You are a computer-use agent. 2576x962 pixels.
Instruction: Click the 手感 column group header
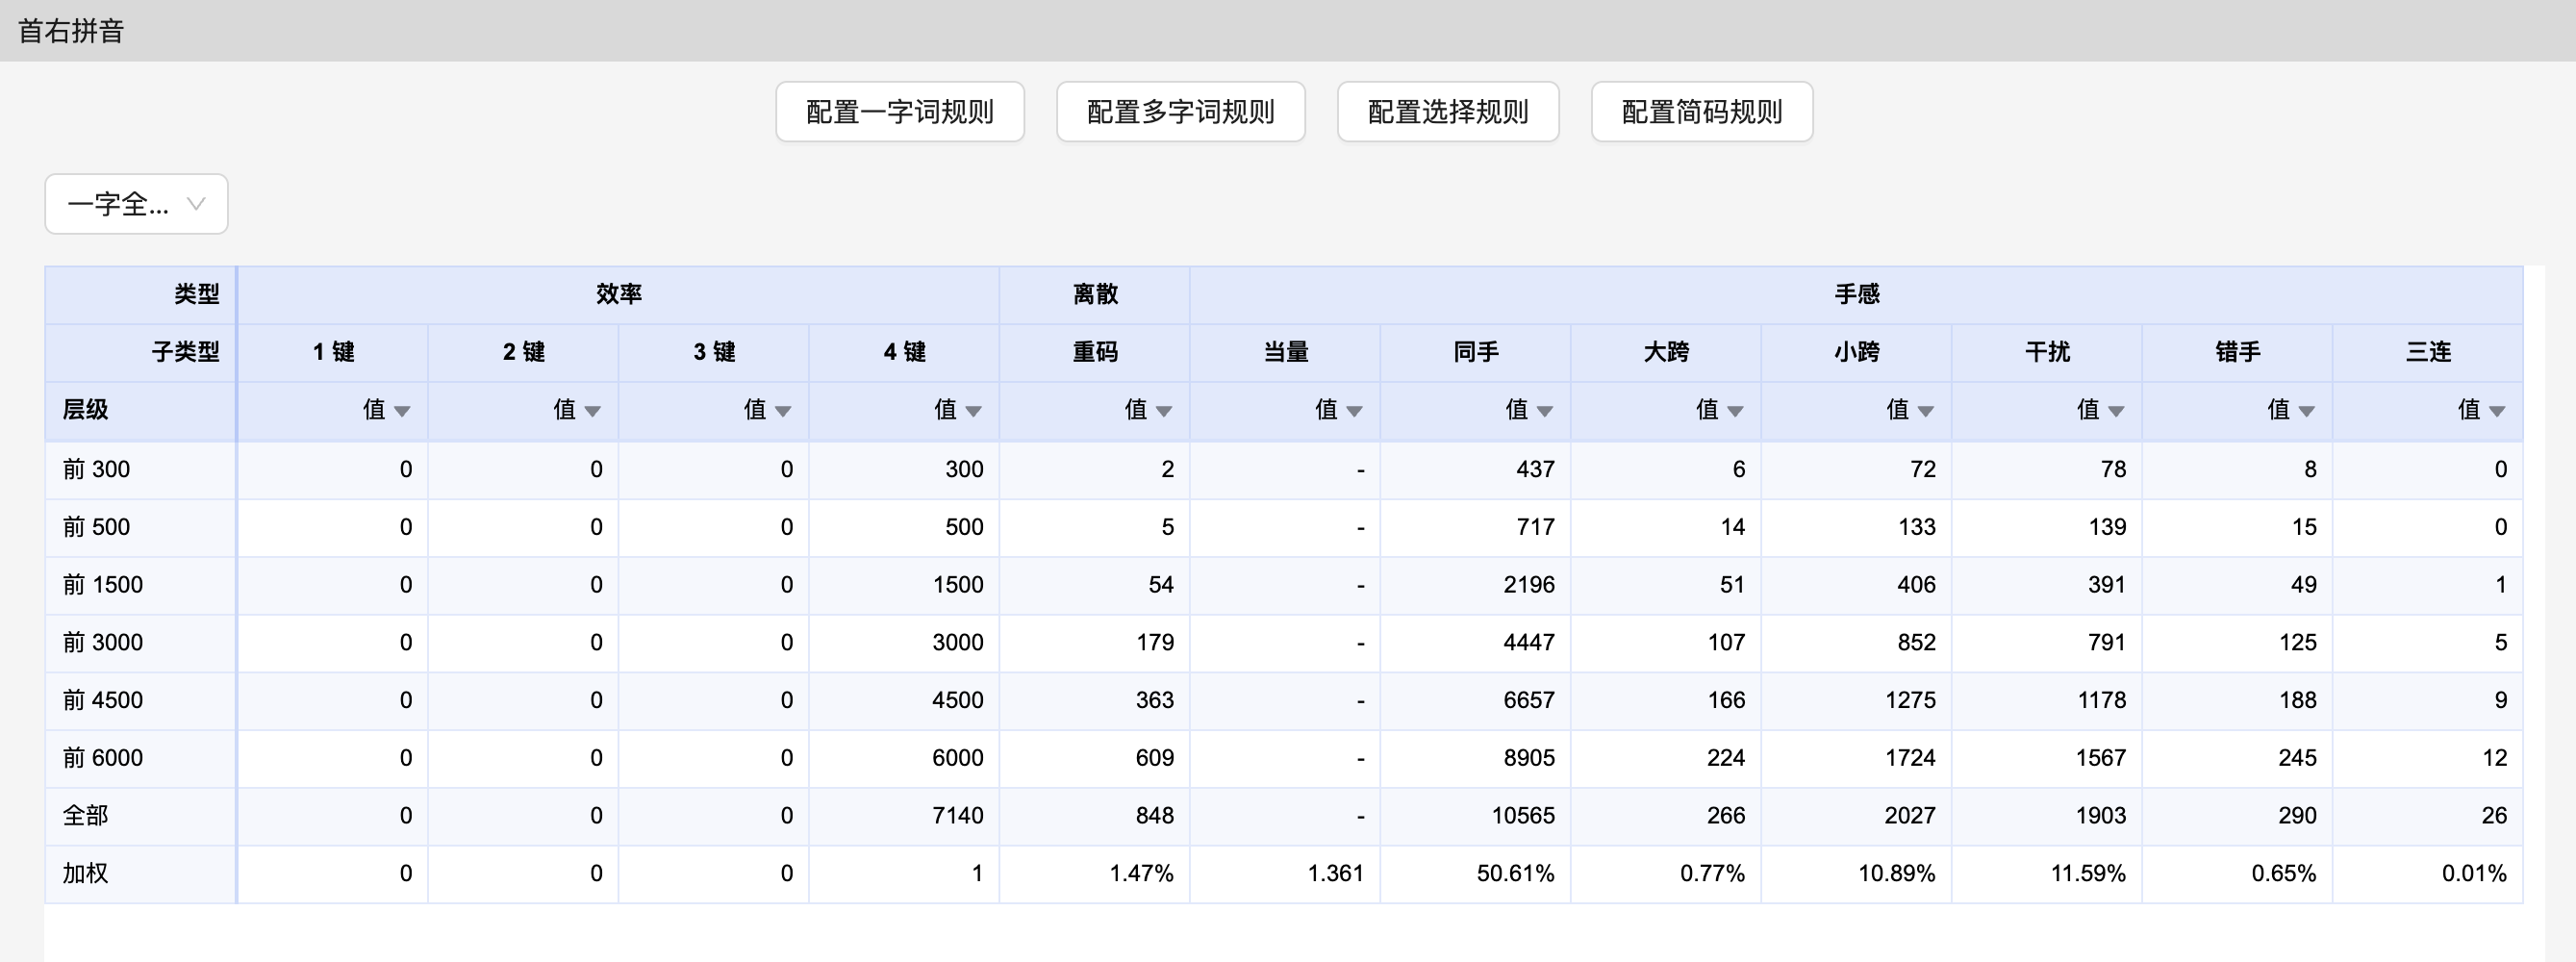tap(1856, 294)
